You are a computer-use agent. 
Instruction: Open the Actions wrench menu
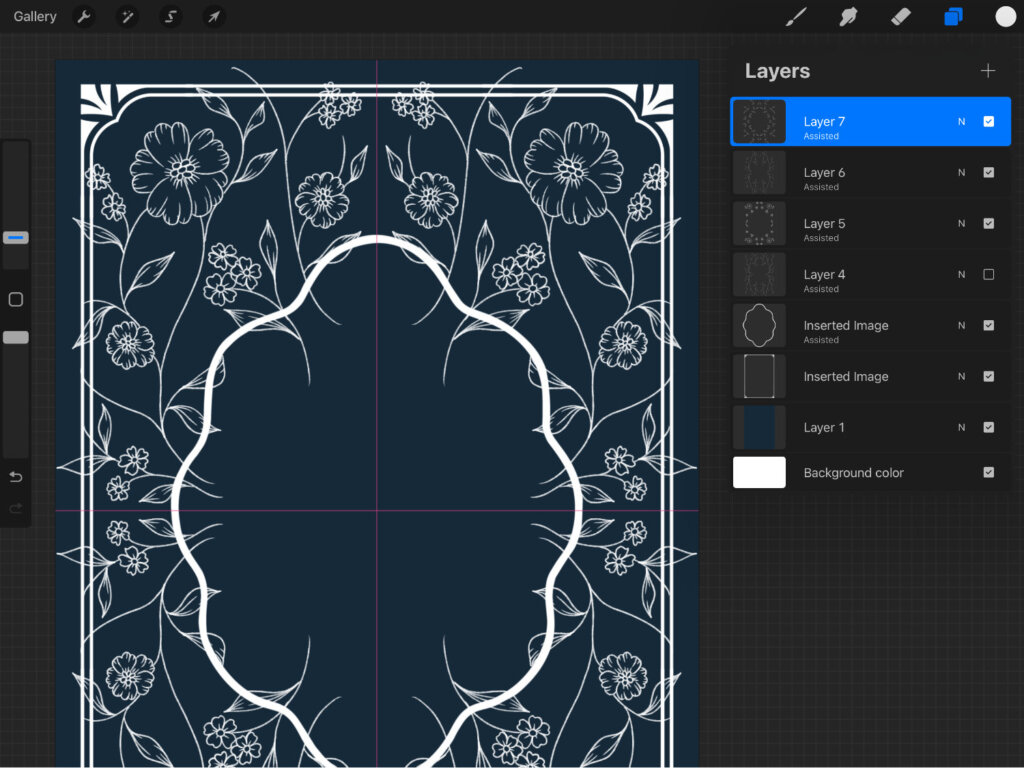pos(85,17)
